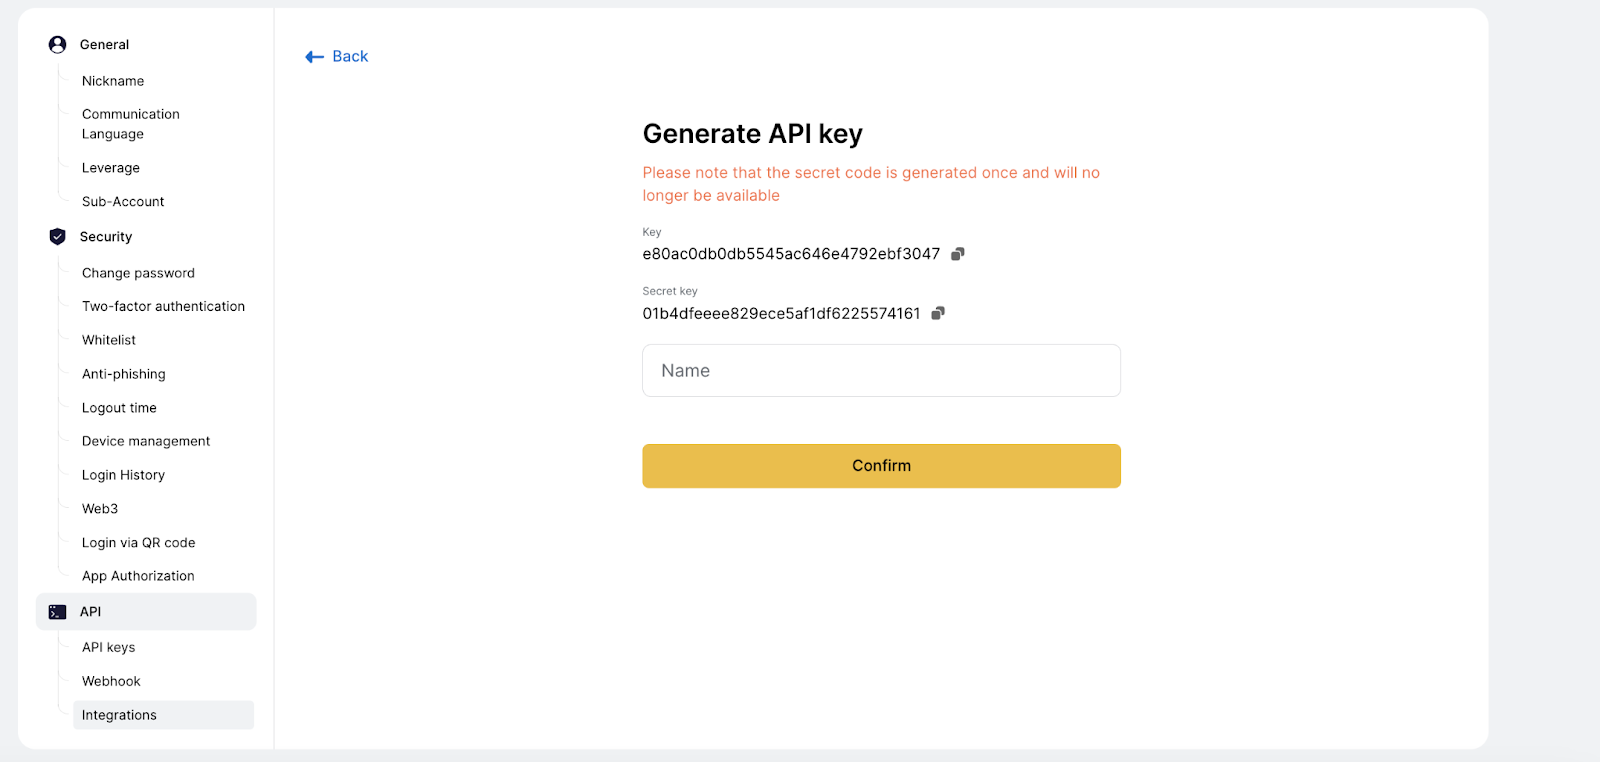Go to Leverage settings
Screen dimensions: 1600x762
111,168
